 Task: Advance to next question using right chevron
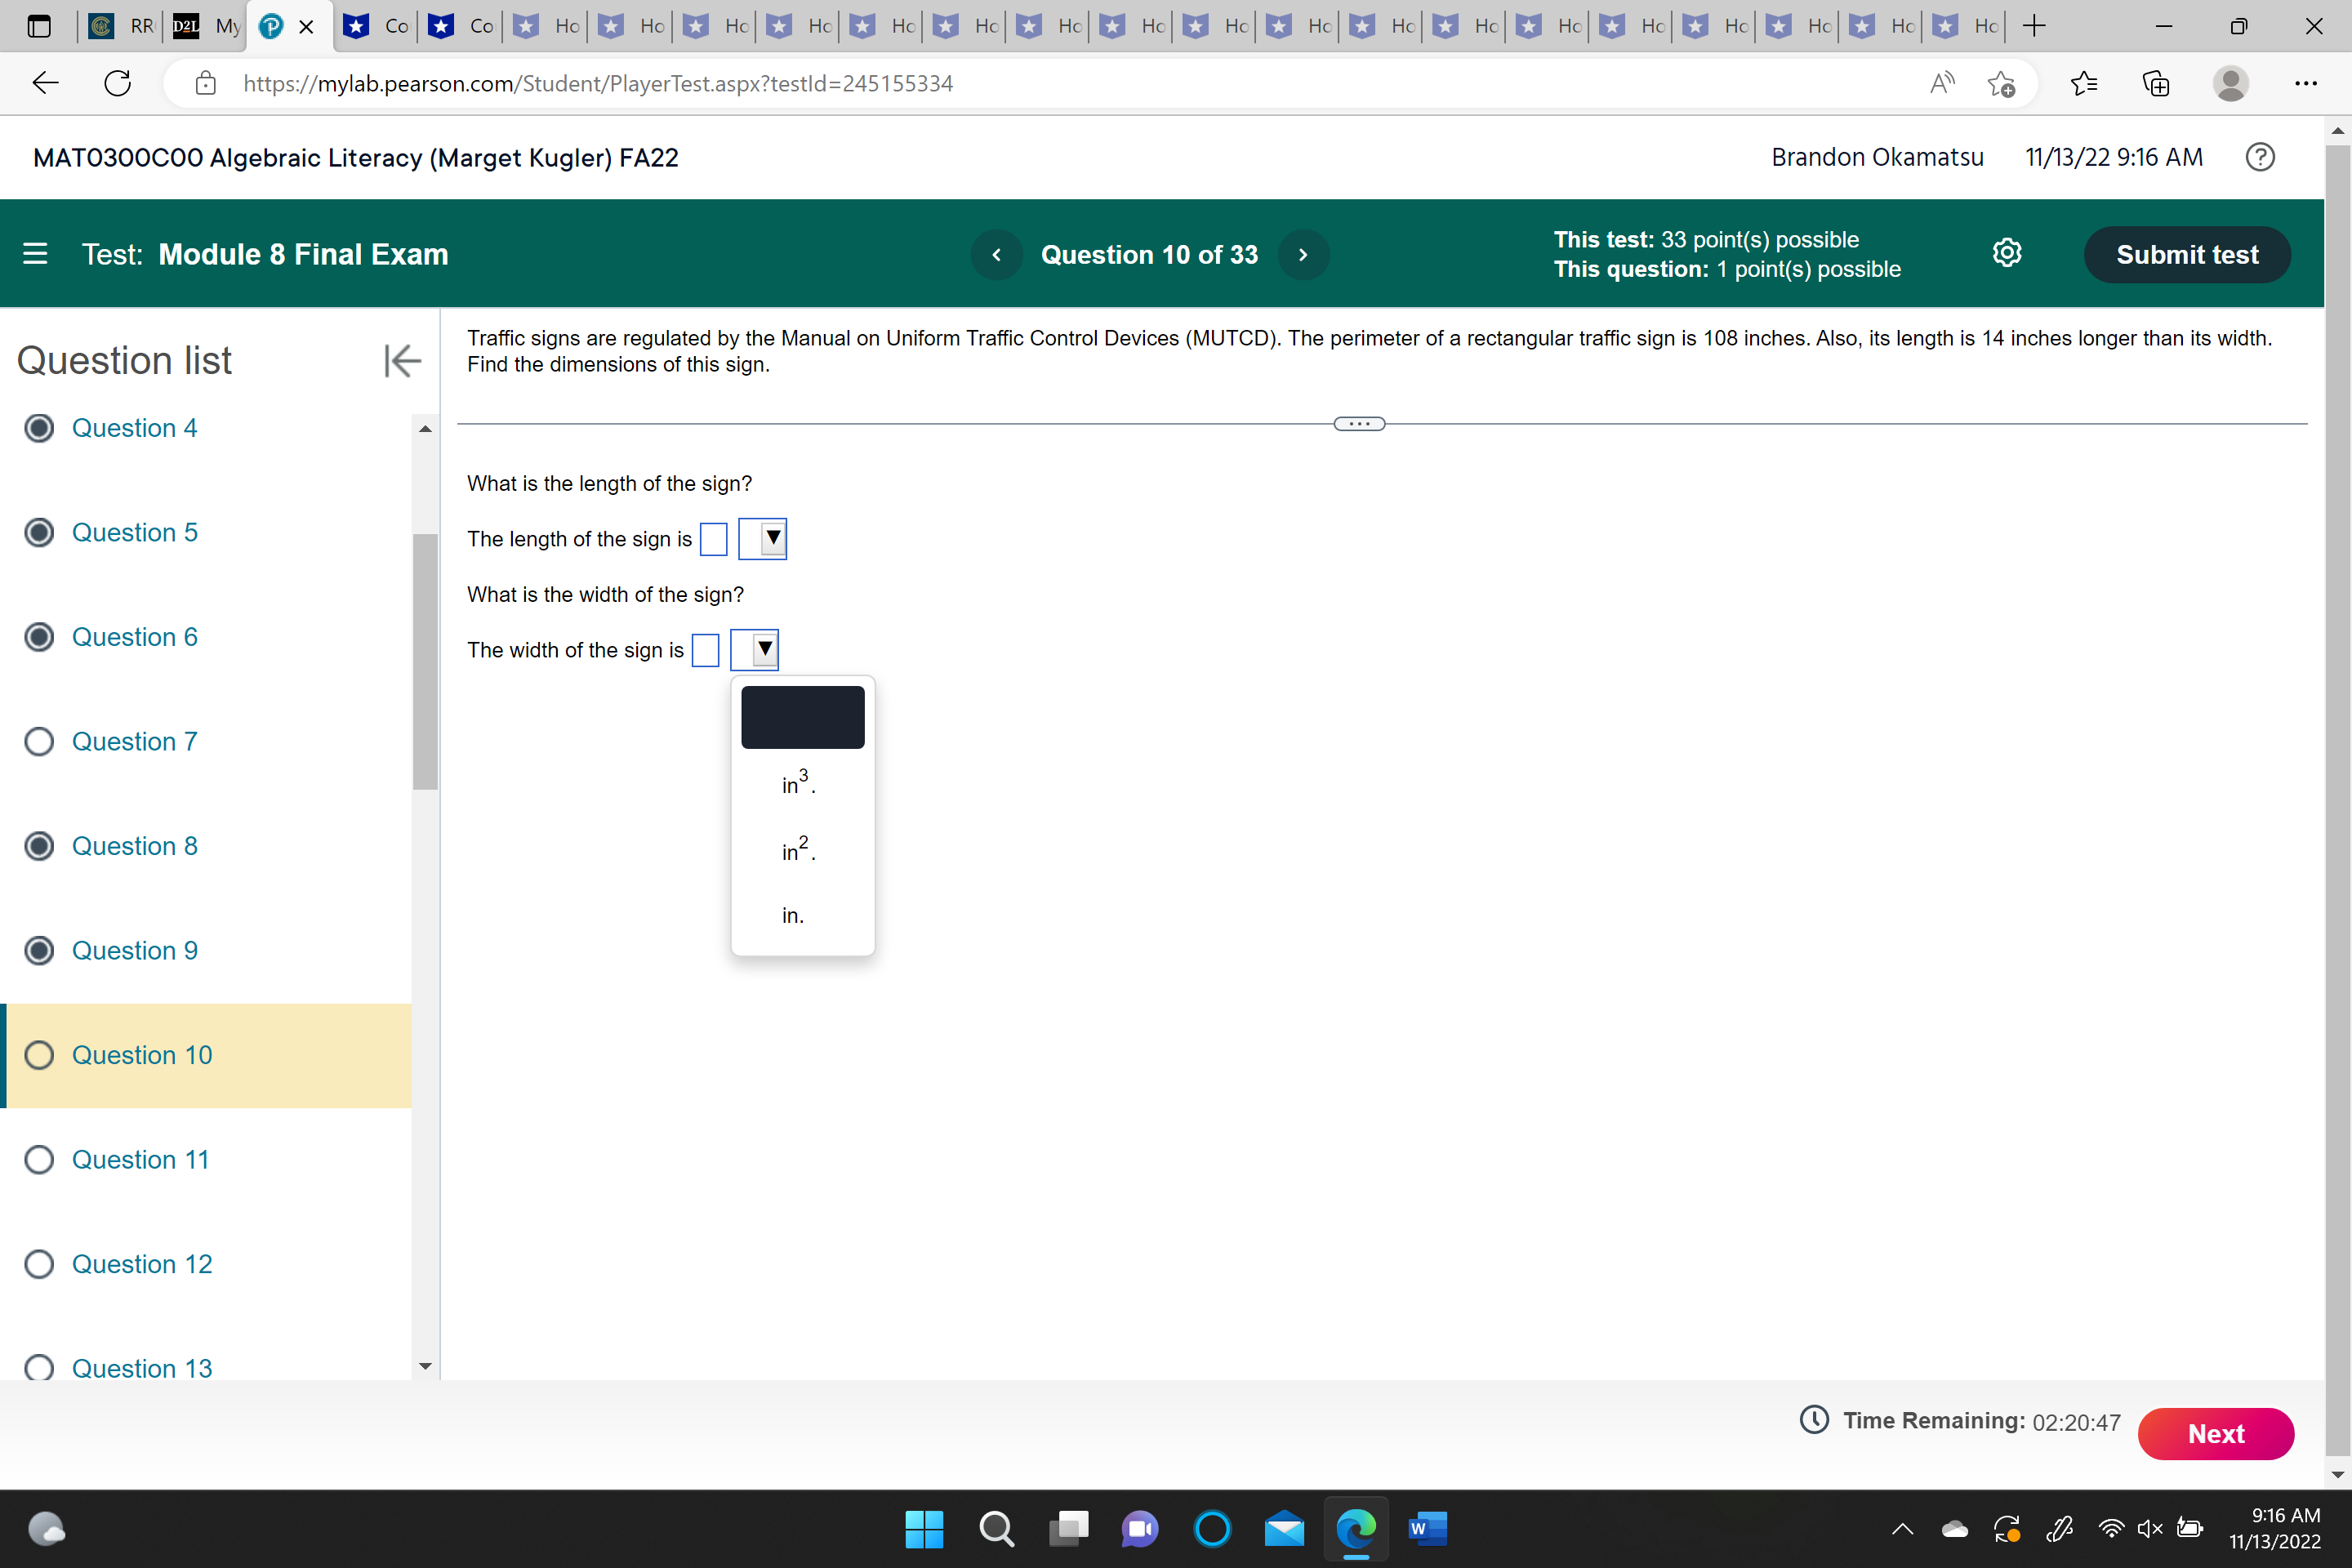[x=1303, y=255]
